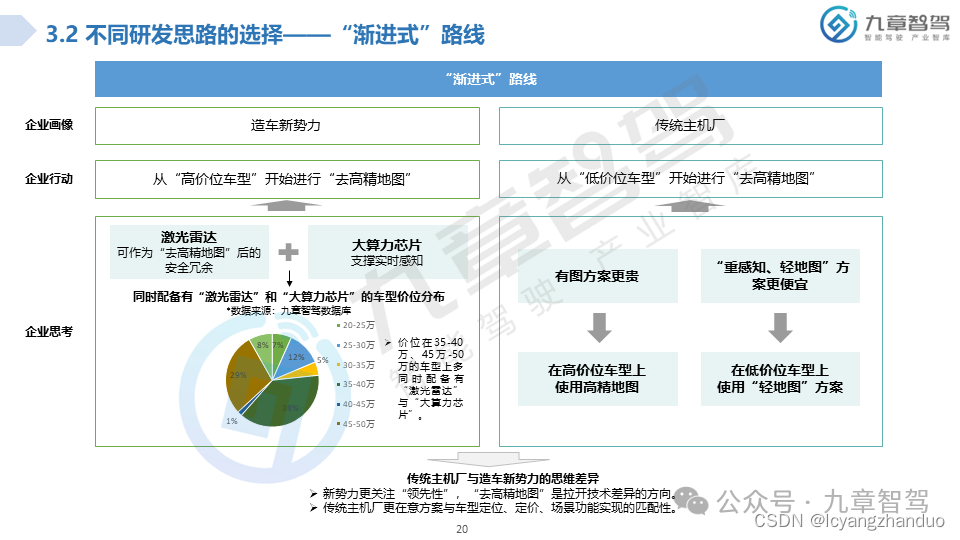Screen dimensions: 960x540
Task: Click the 8% light green pie slice
Action: coord(262,350)
